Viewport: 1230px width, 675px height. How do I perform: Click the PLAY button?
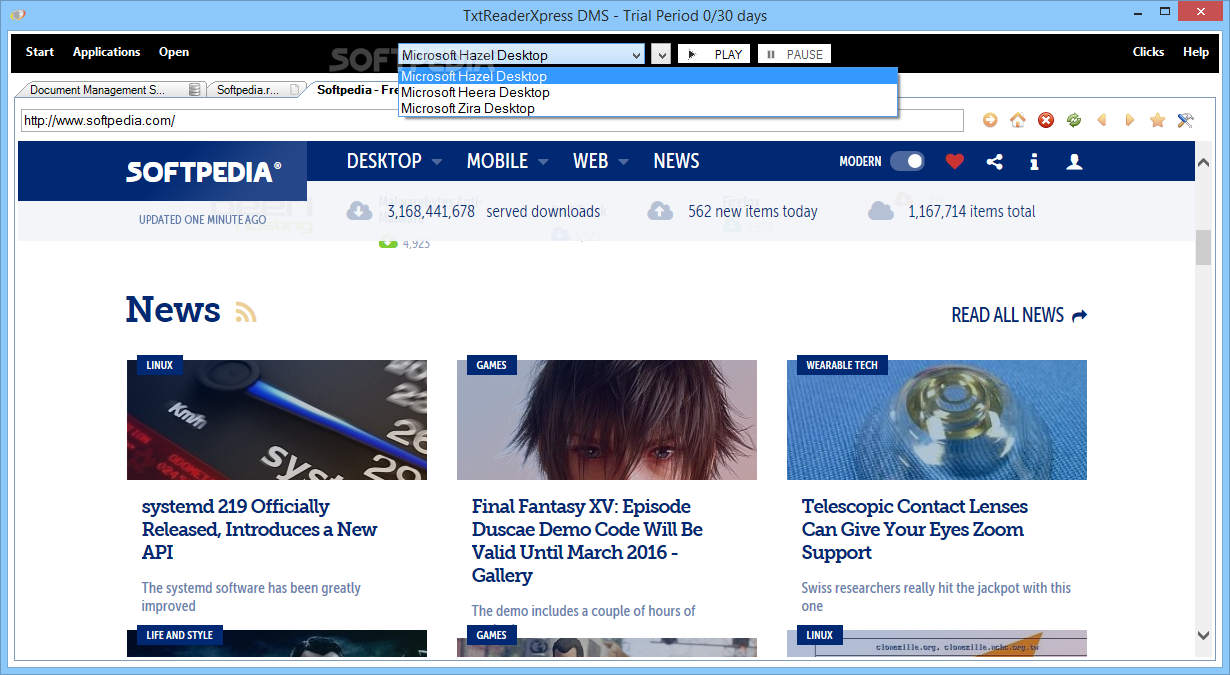[714, 55]
